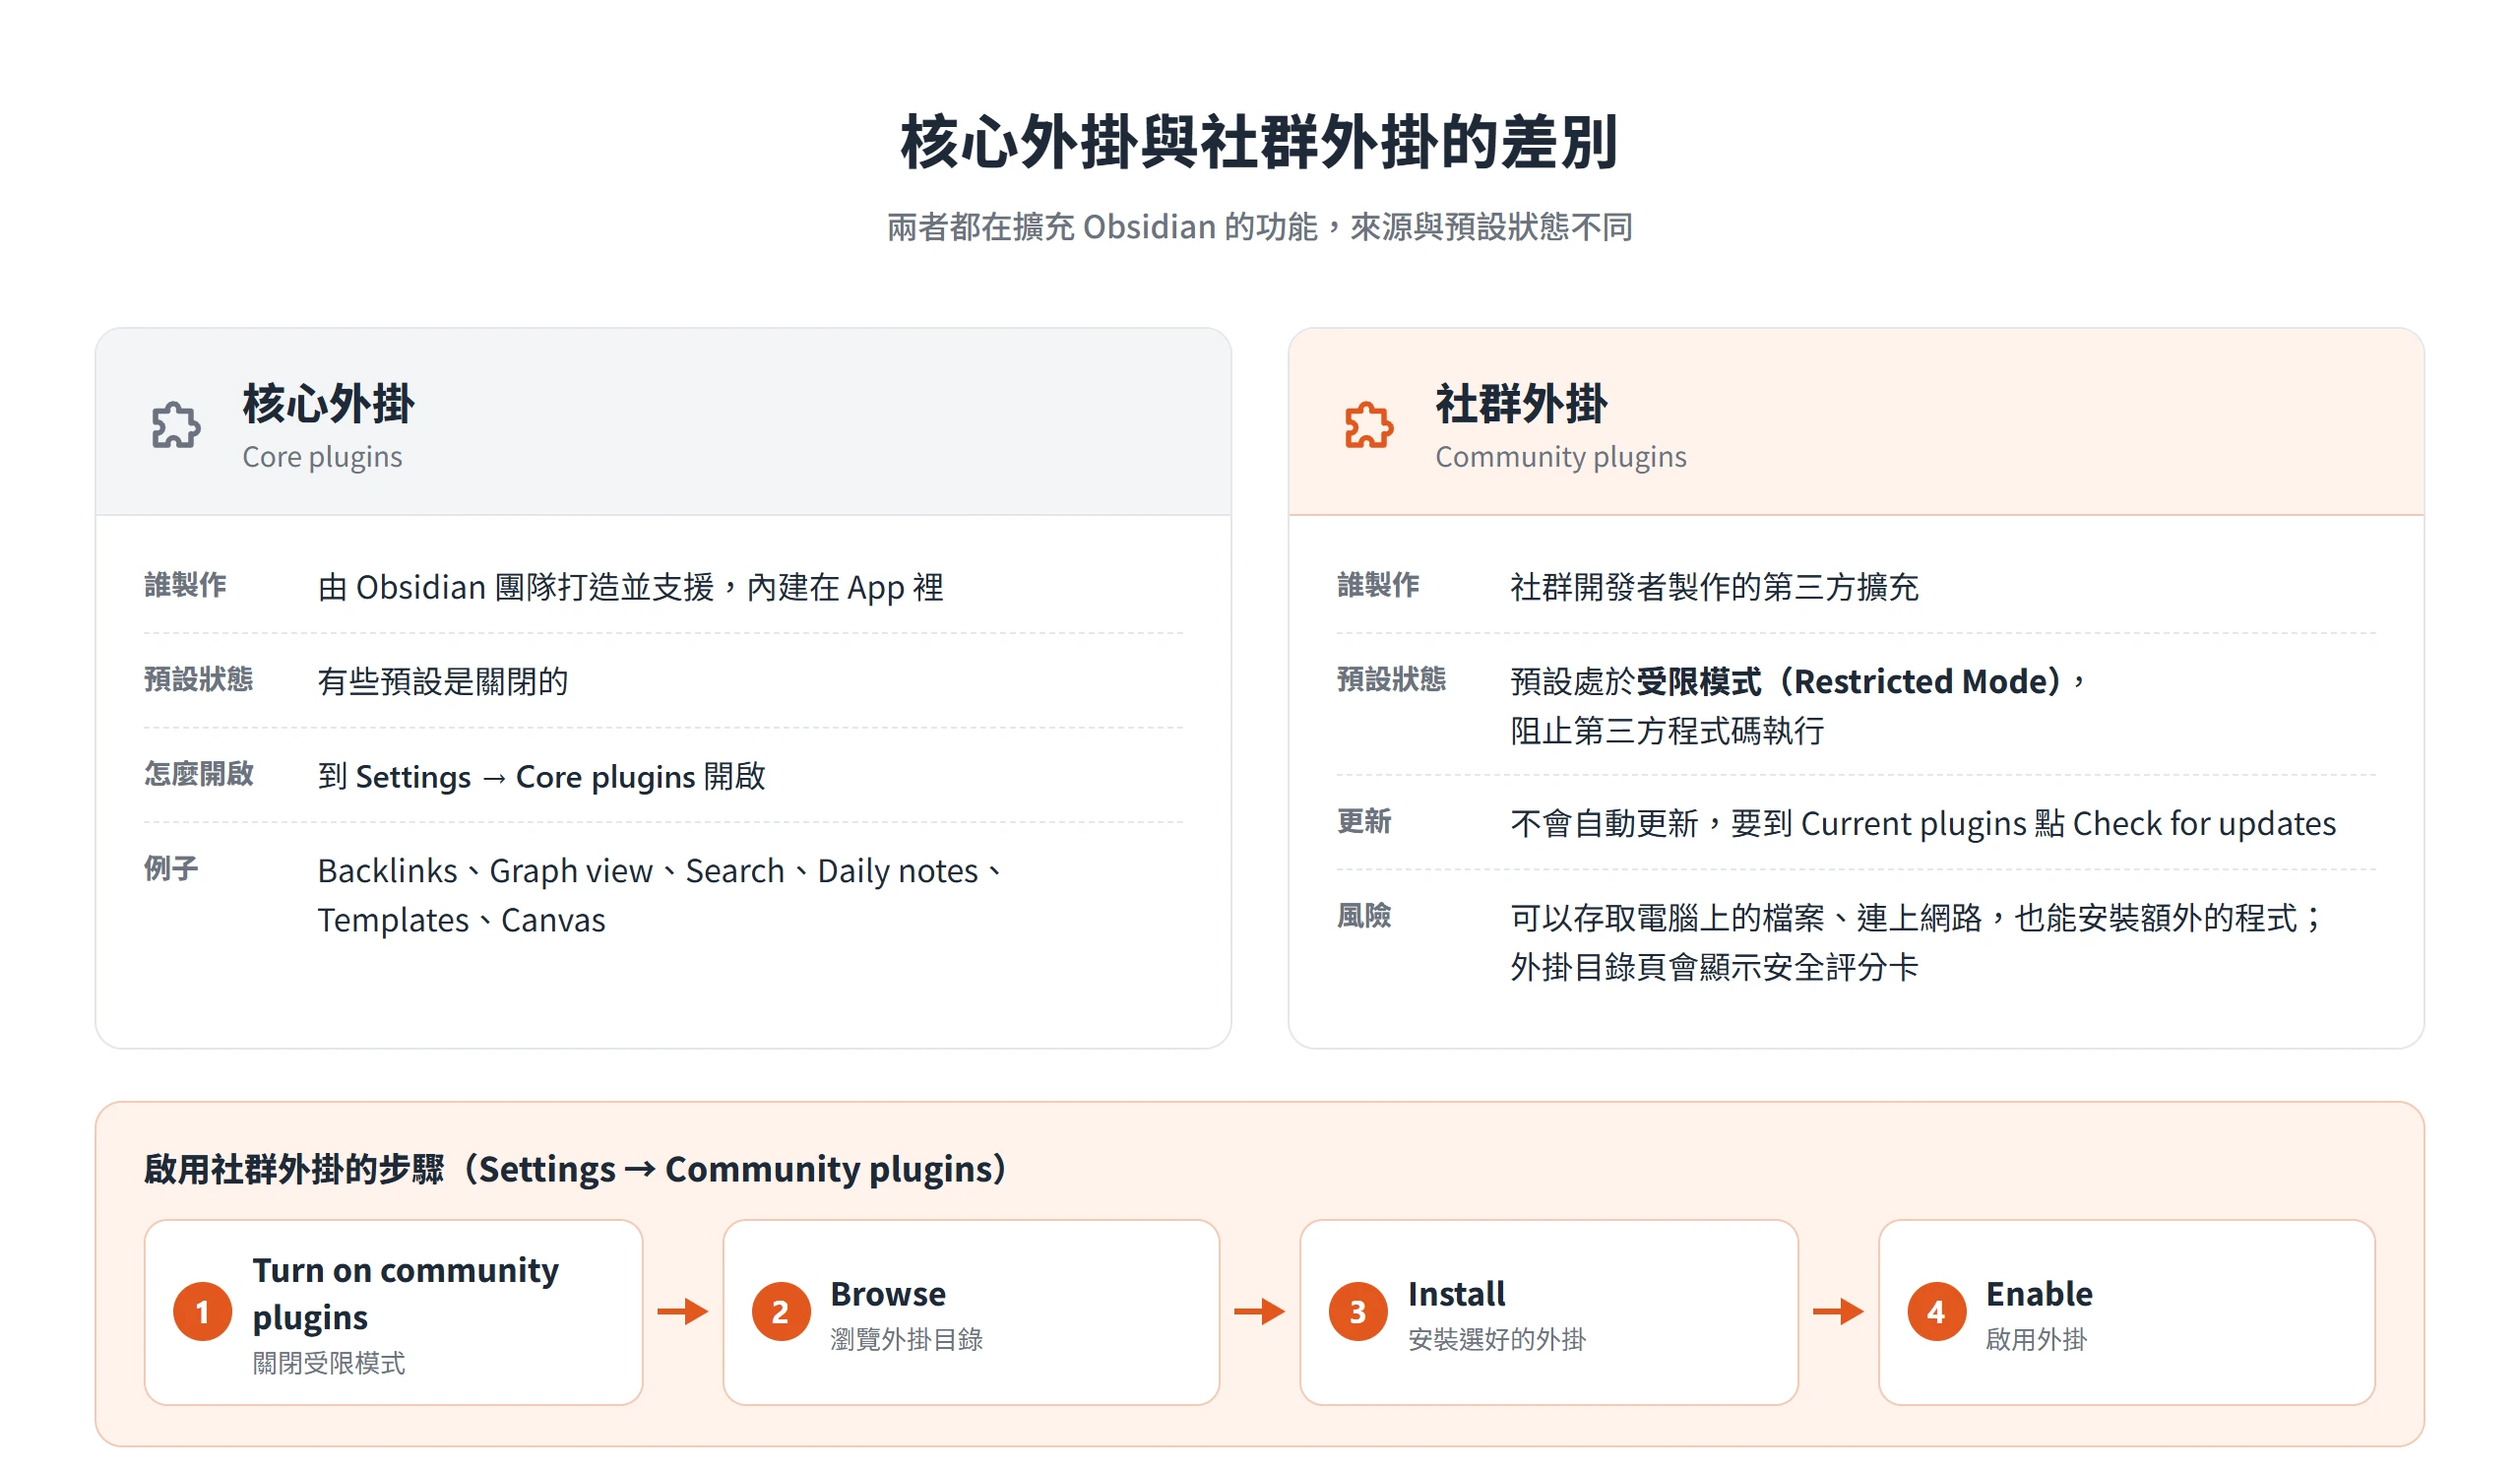2520x1471 pixels.
Task: Click the 更新 label
Action: 1364,821
